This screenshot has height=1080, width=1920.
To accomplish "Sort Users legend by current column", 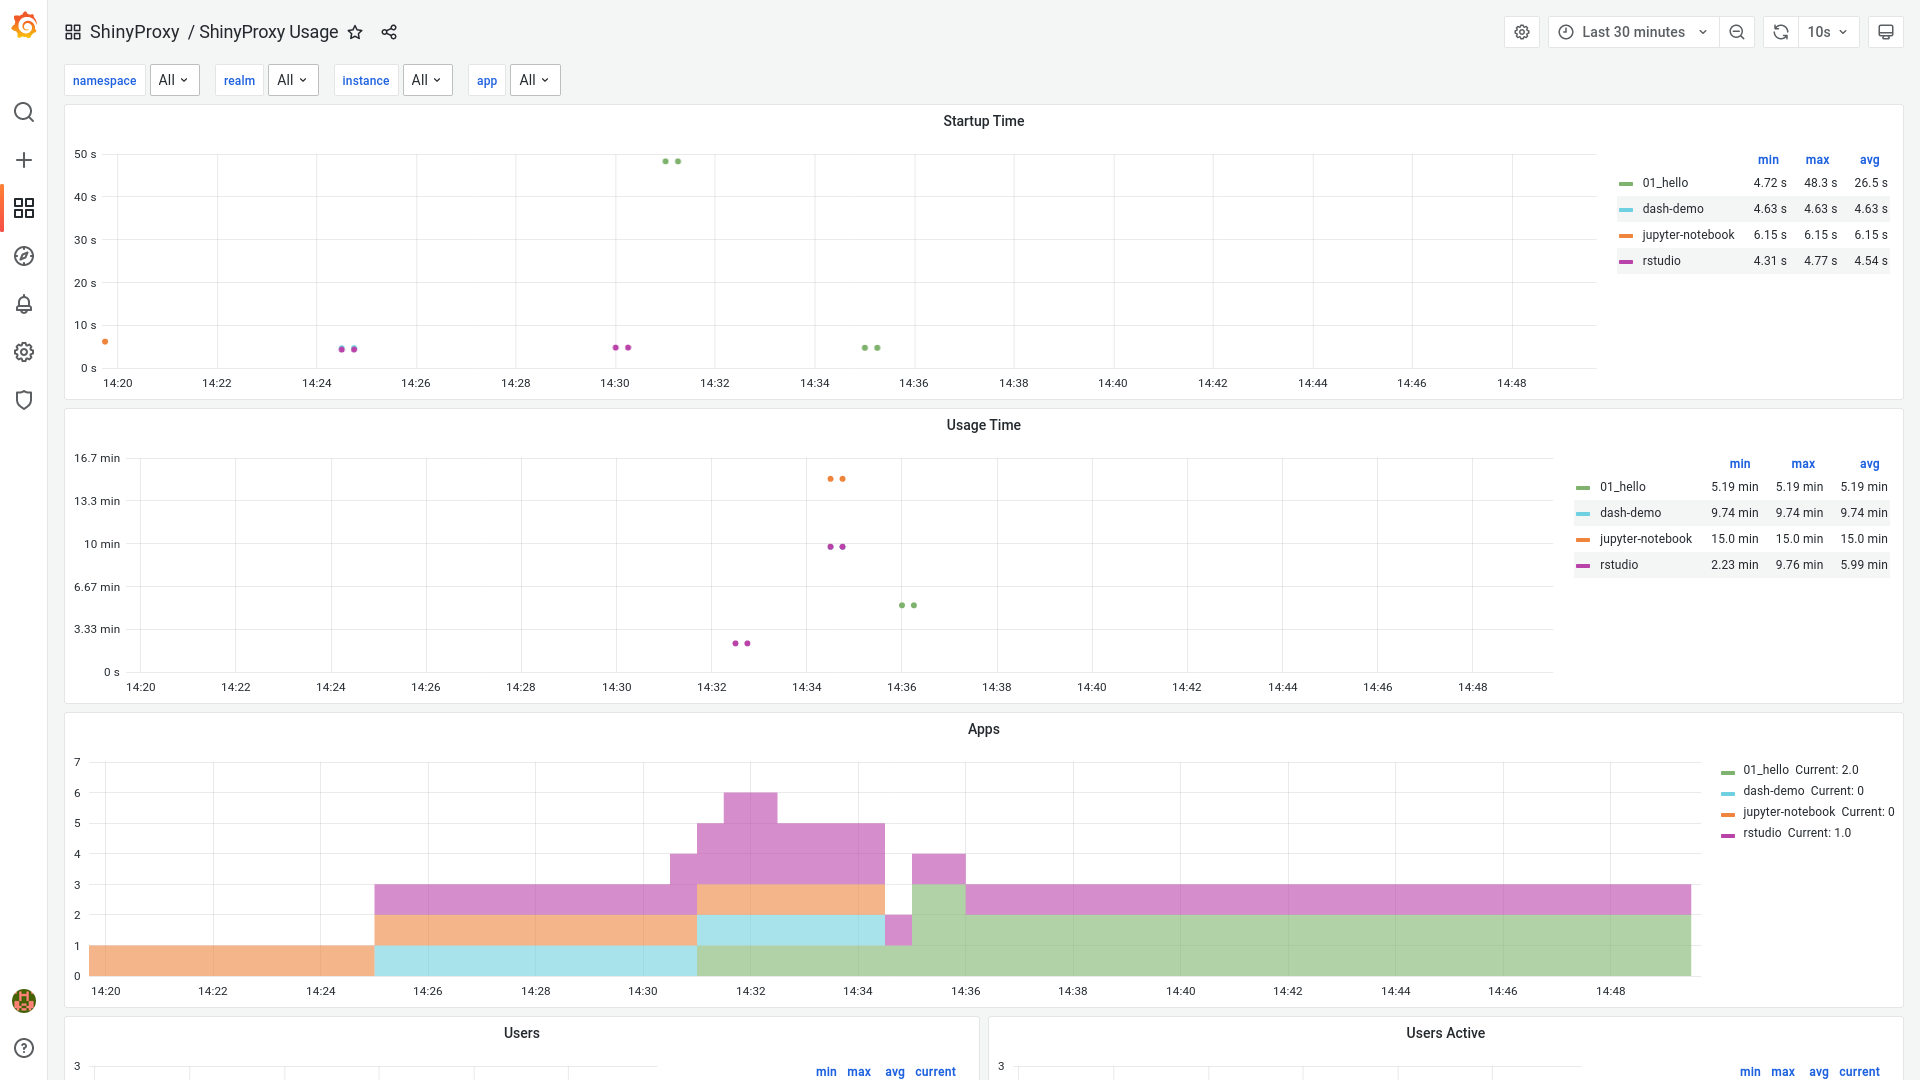I will click(935, 1072).
